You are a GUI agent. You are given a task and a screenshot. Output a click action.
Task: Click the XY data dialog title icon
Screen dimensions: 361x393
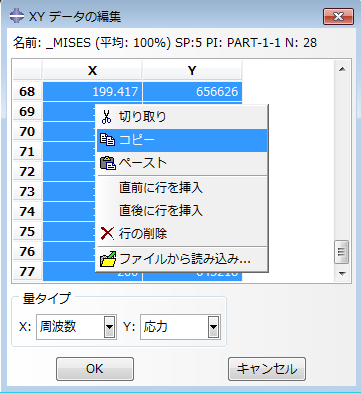[17, 16]
